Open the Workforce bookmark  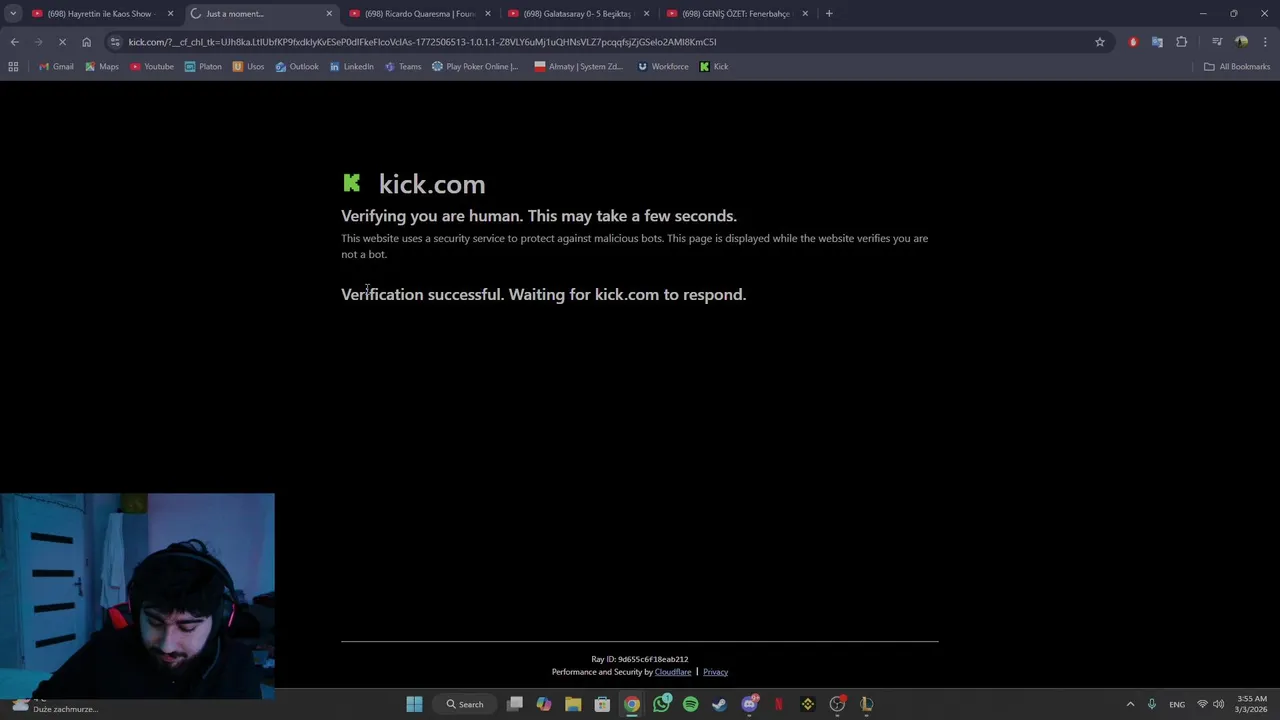click(663, 67)
